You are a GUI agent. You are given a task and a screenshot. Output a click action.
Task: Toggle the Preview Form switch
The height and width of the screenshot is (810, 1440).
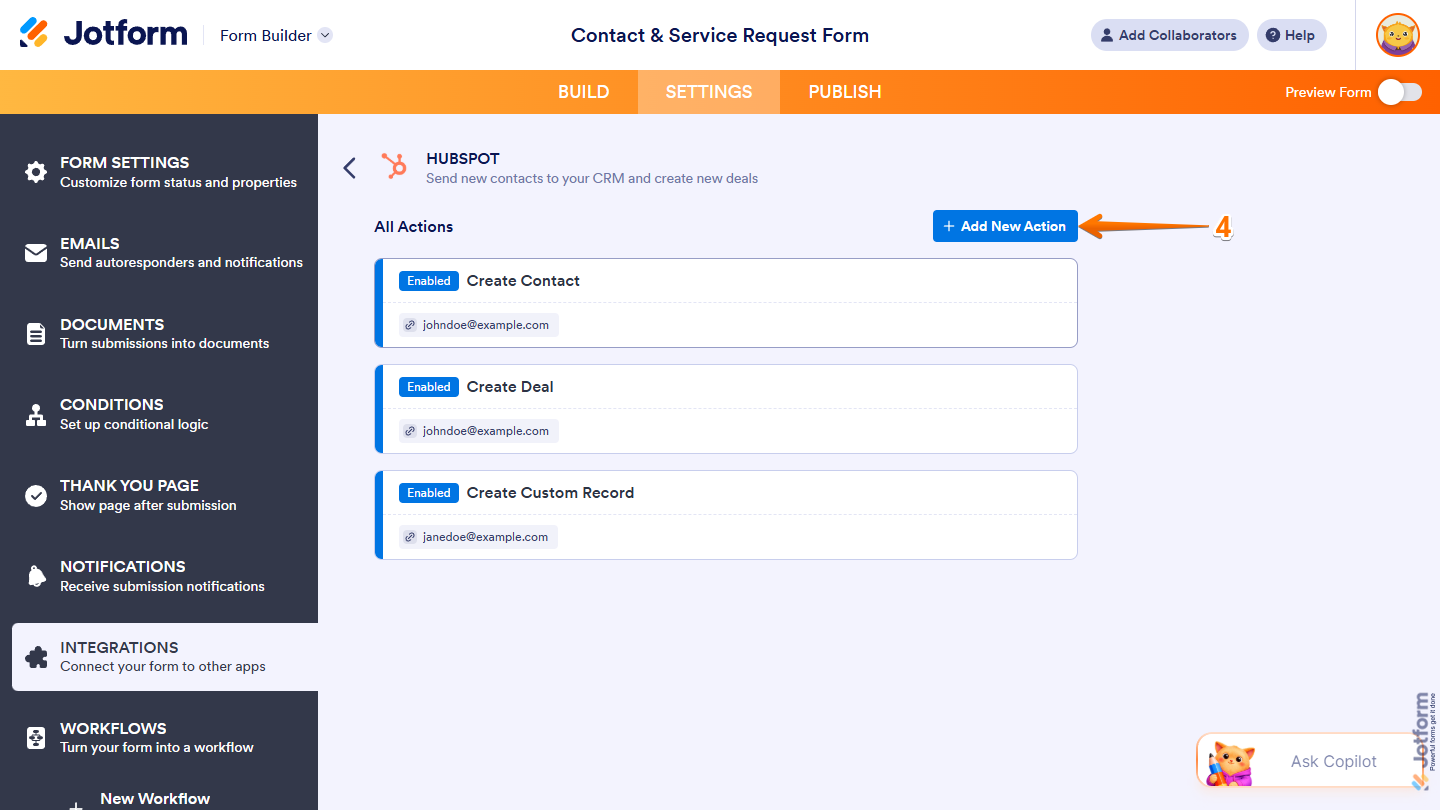click(1399, 92)
